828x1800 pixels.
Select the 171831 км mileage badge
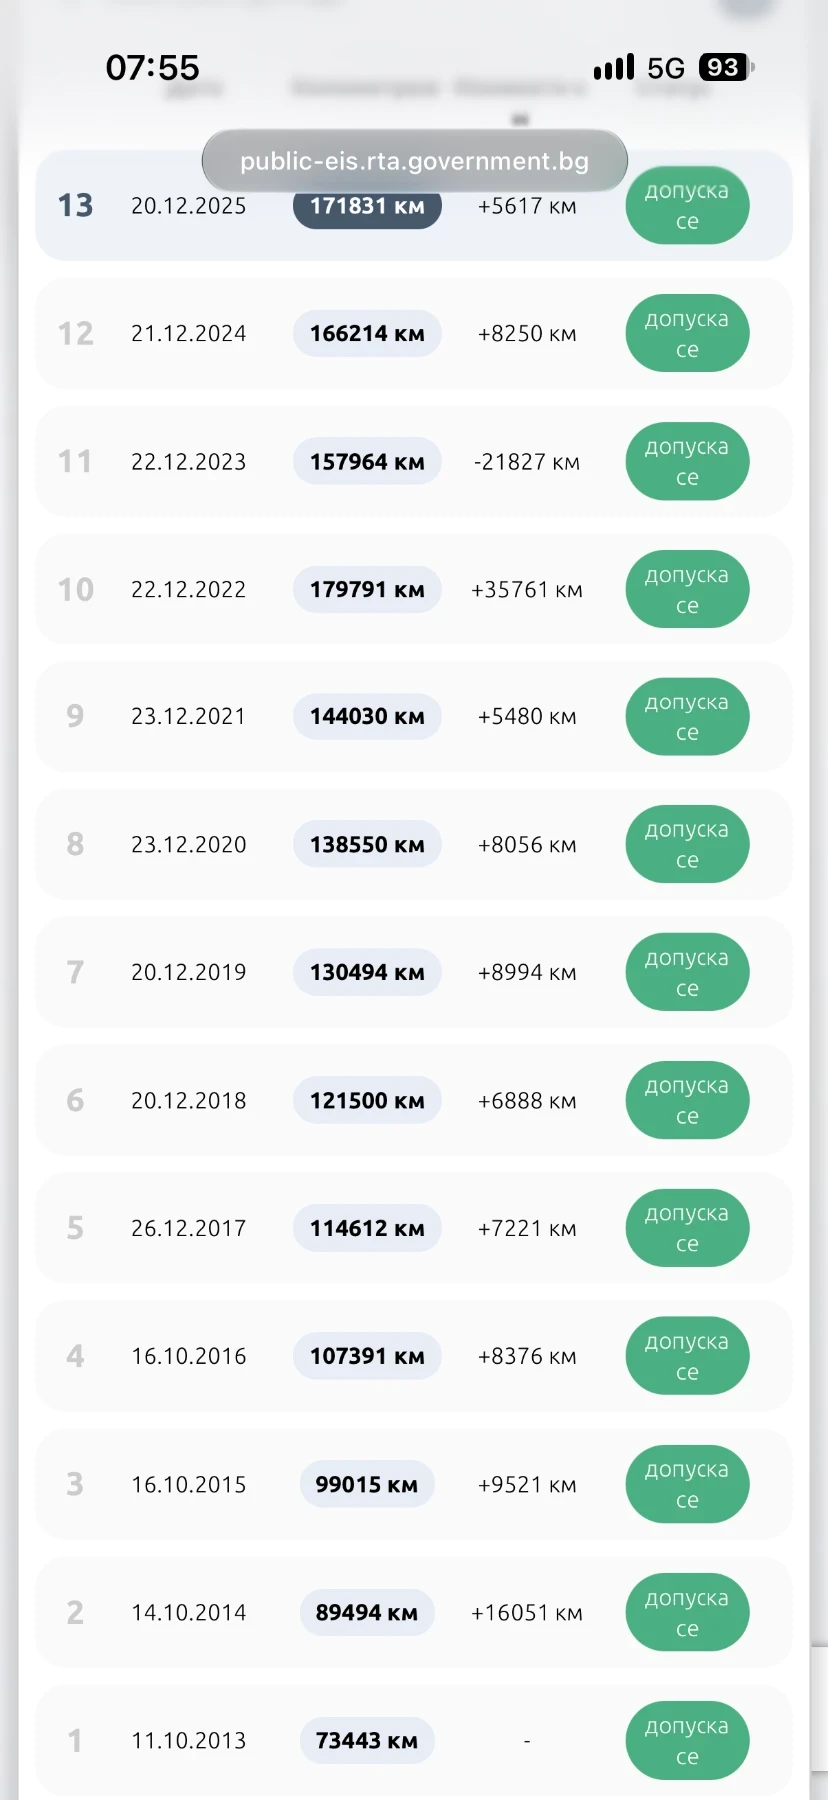(367, 206)
